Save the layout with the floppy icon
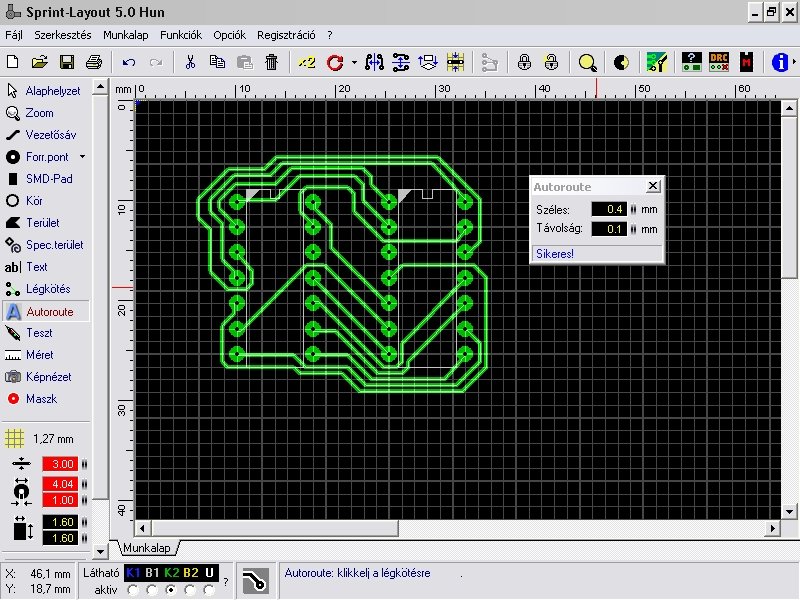 [x=67, y=62]
